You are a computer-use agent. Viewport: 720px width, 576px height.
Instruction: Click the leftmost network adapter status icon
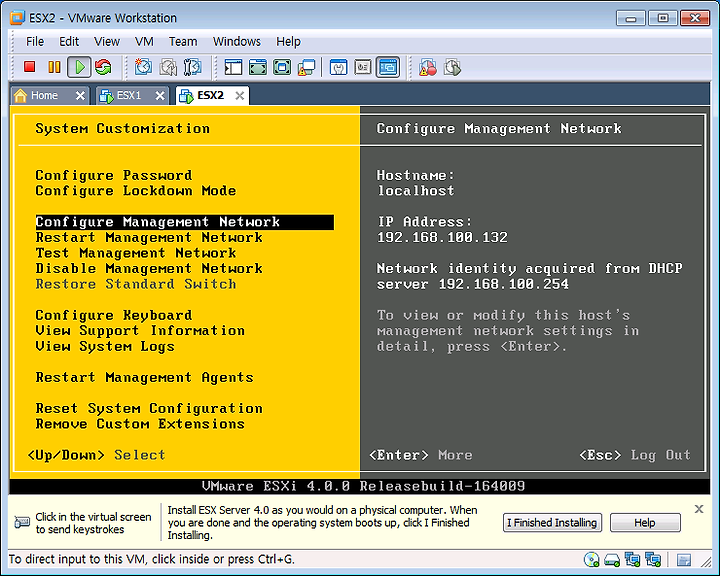(x=632, y=559)
